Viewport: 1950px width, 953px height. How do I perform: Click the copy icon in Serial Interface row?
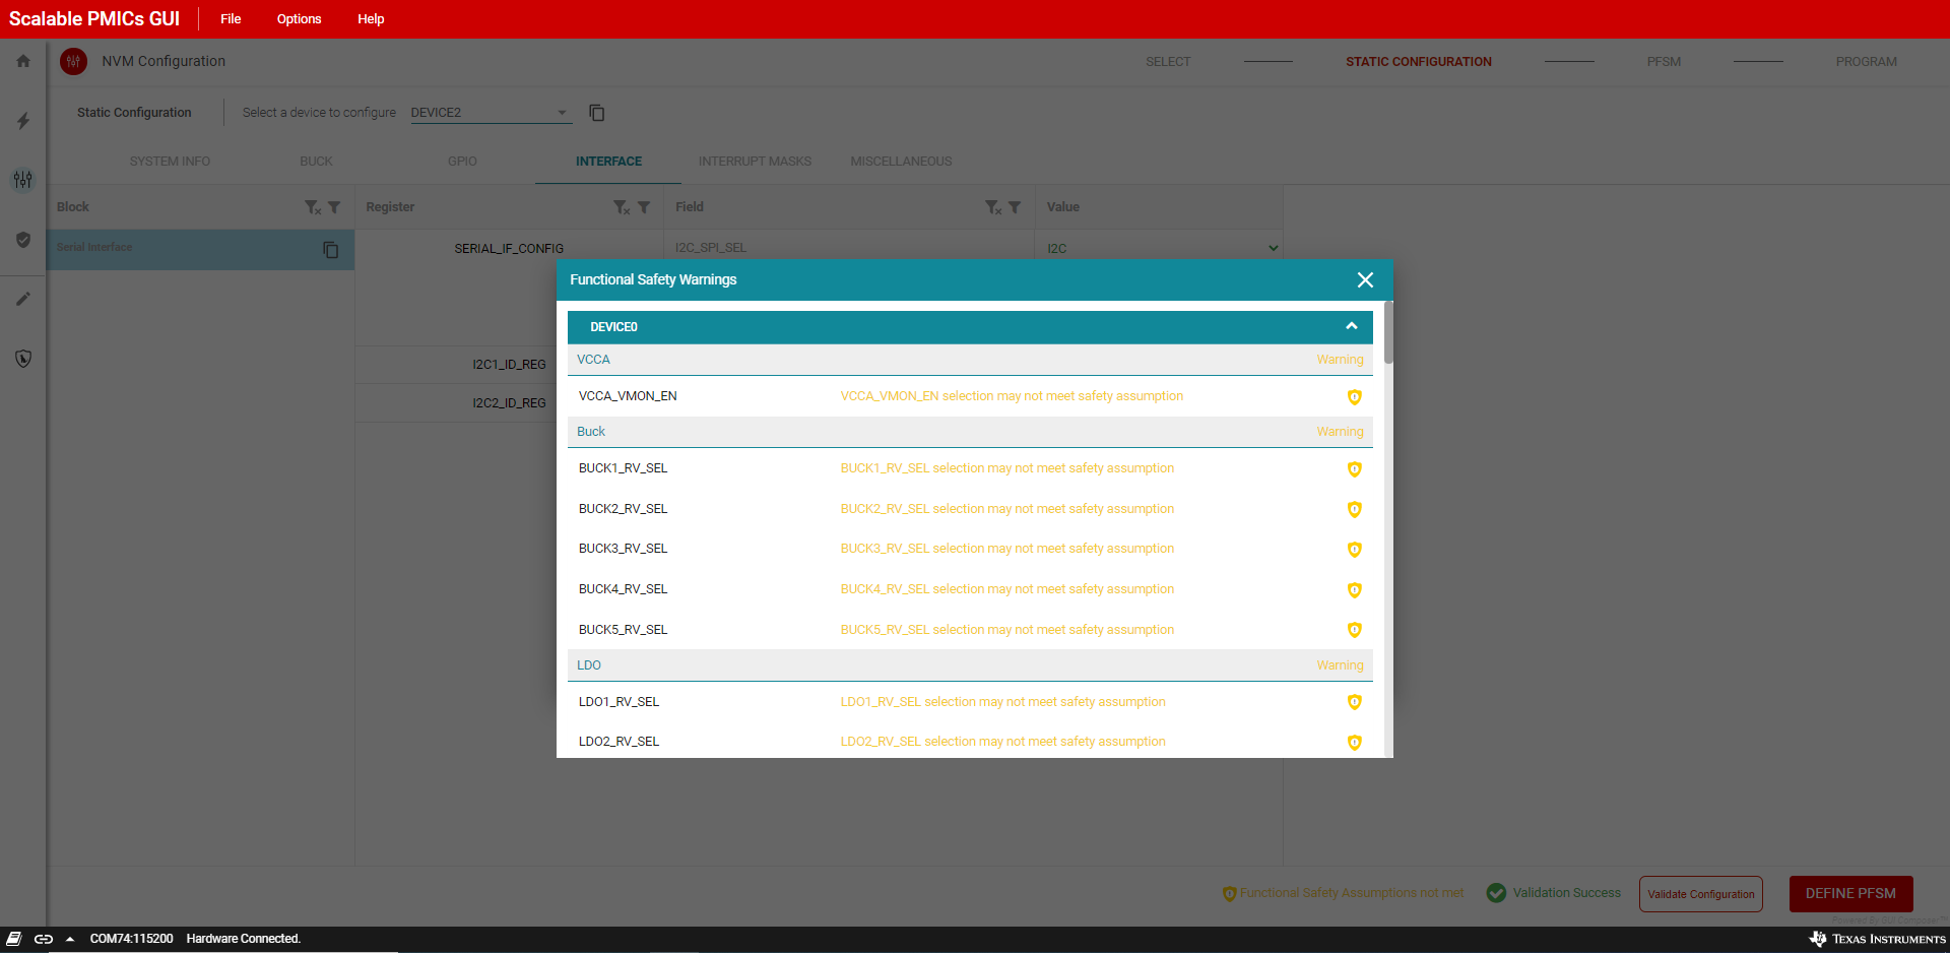[x=331, y=250]
